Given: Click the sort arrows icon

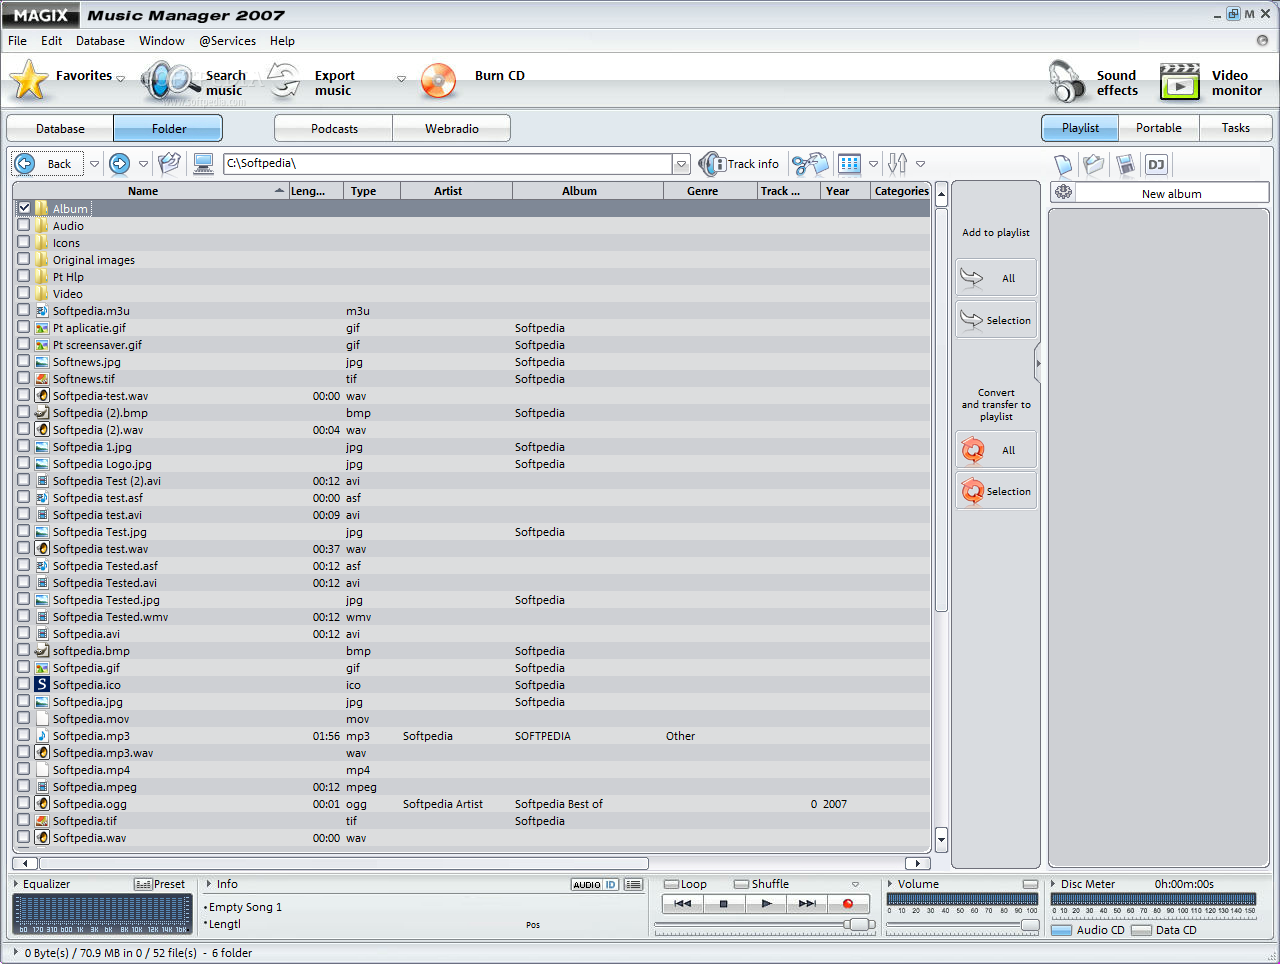Looking at the screenshot, I should click(x=898, y=164).
